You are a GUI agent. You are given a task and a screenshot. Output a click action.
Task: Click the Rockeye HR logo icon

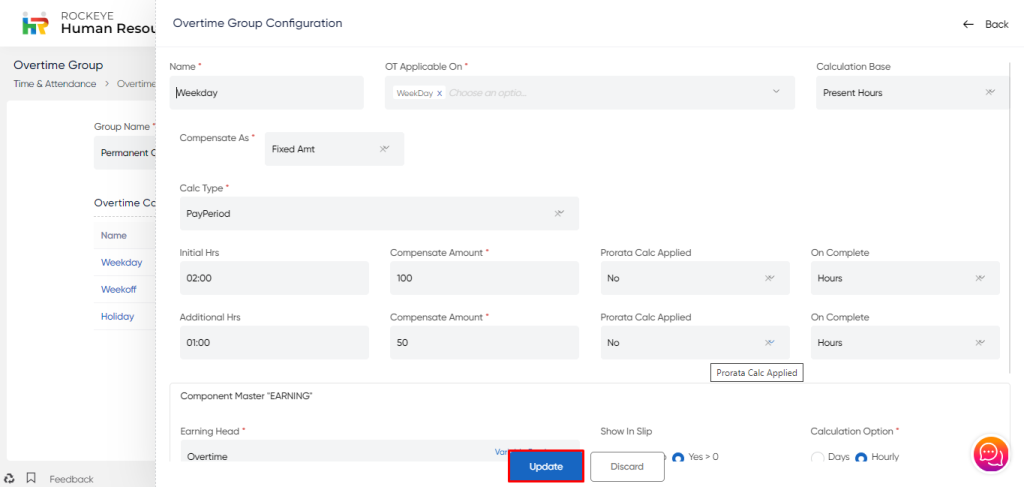[x=35, y=23]
